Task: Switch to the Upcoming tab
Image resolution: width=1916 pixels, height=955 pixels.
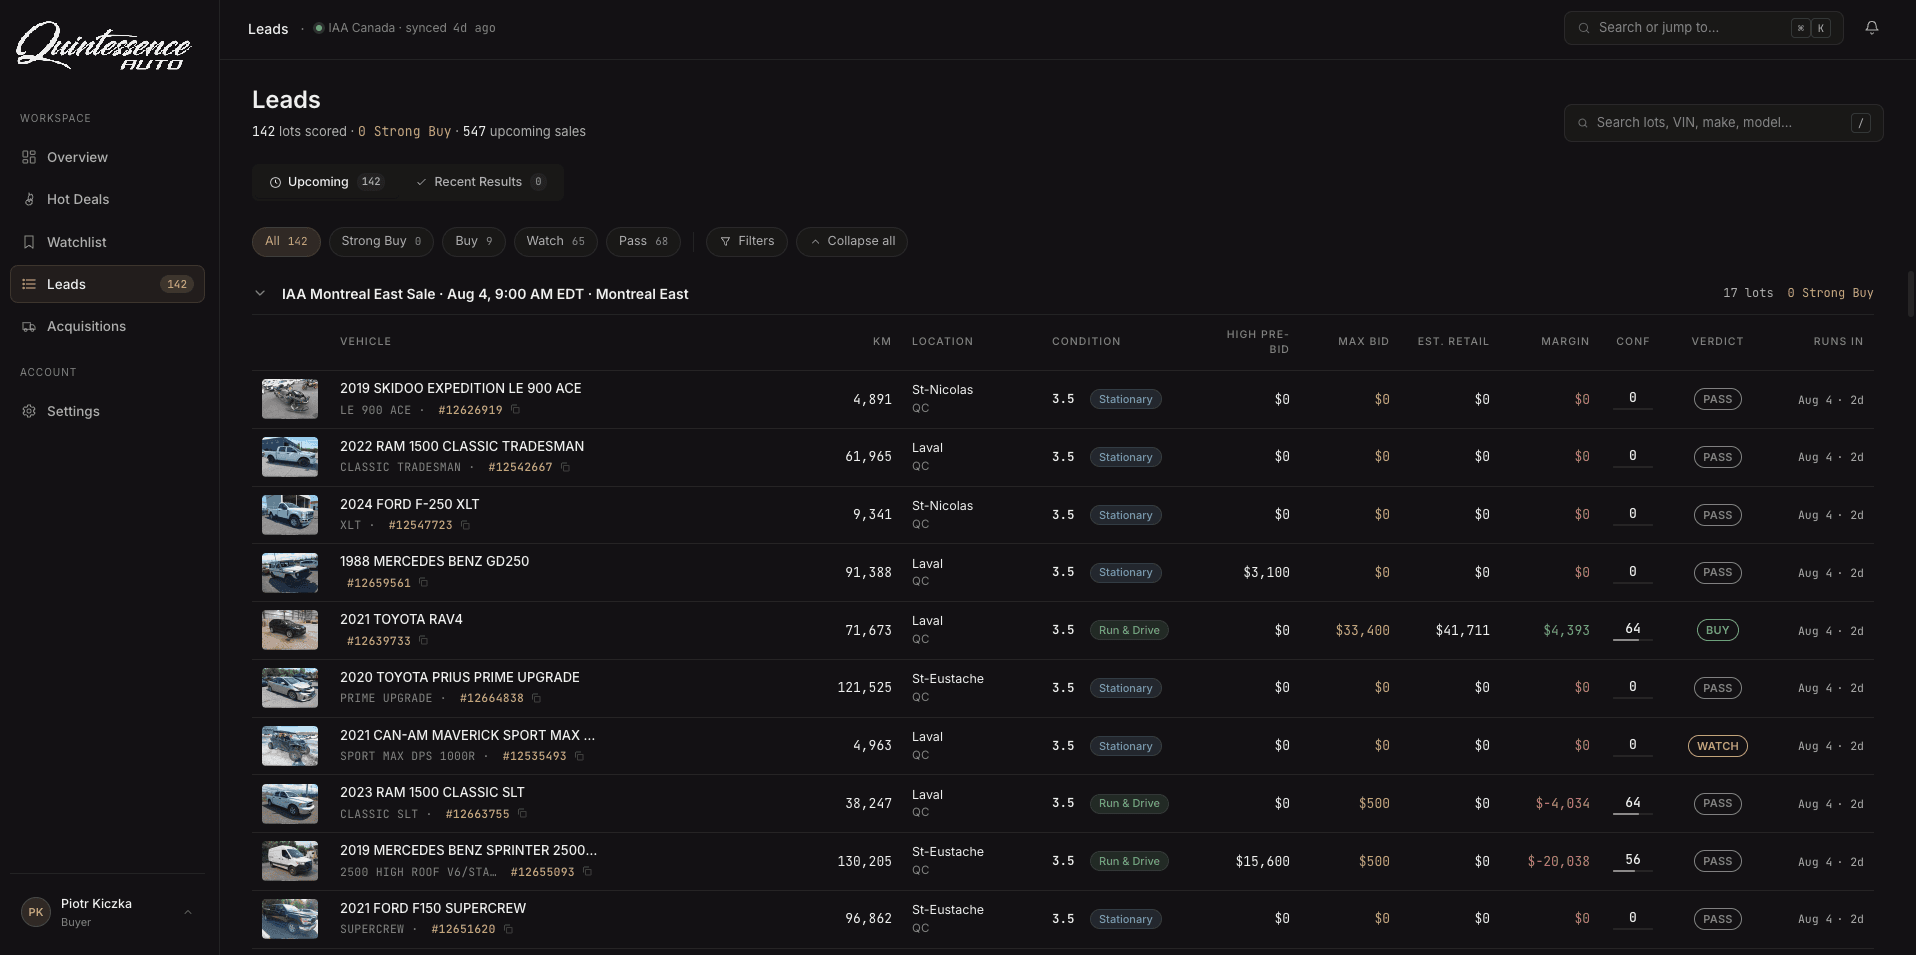Action: click(326, 182)
